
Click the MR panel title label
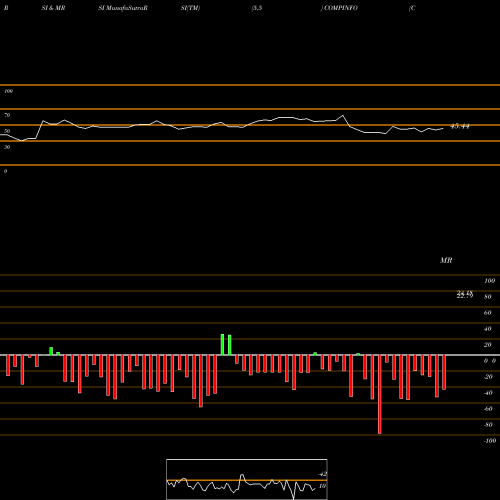446,260
